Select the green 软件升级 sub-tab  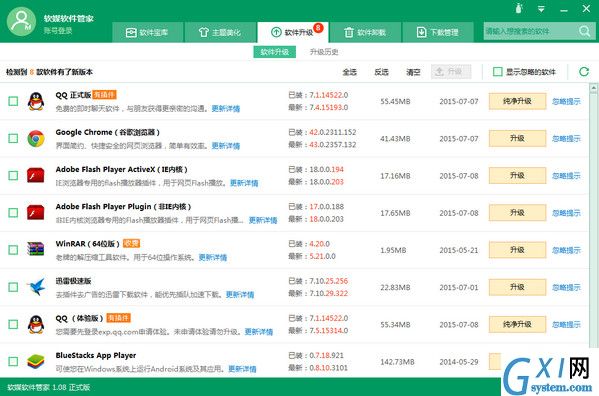[275, 52]
